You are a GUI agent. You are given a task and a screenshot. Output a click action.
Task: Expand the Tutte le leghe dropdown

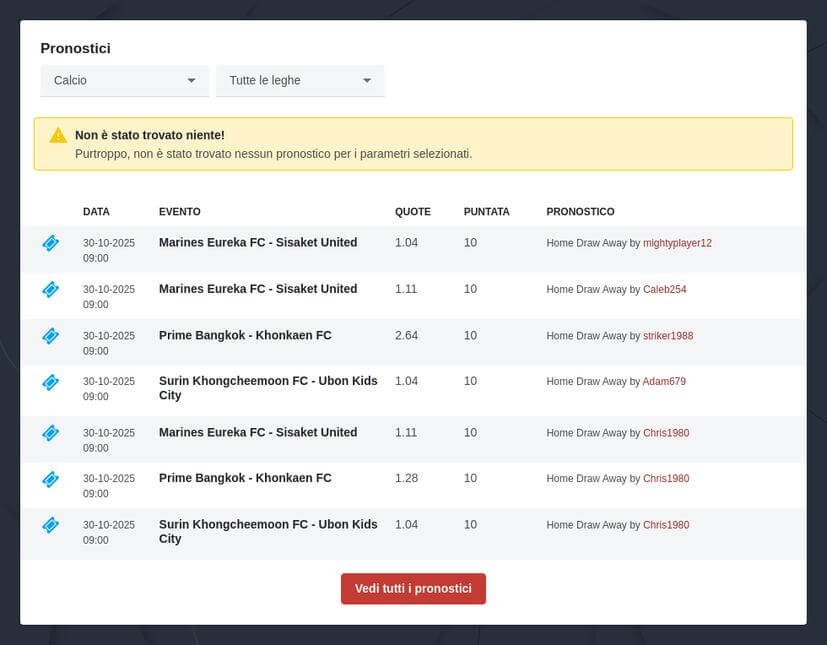299,80
